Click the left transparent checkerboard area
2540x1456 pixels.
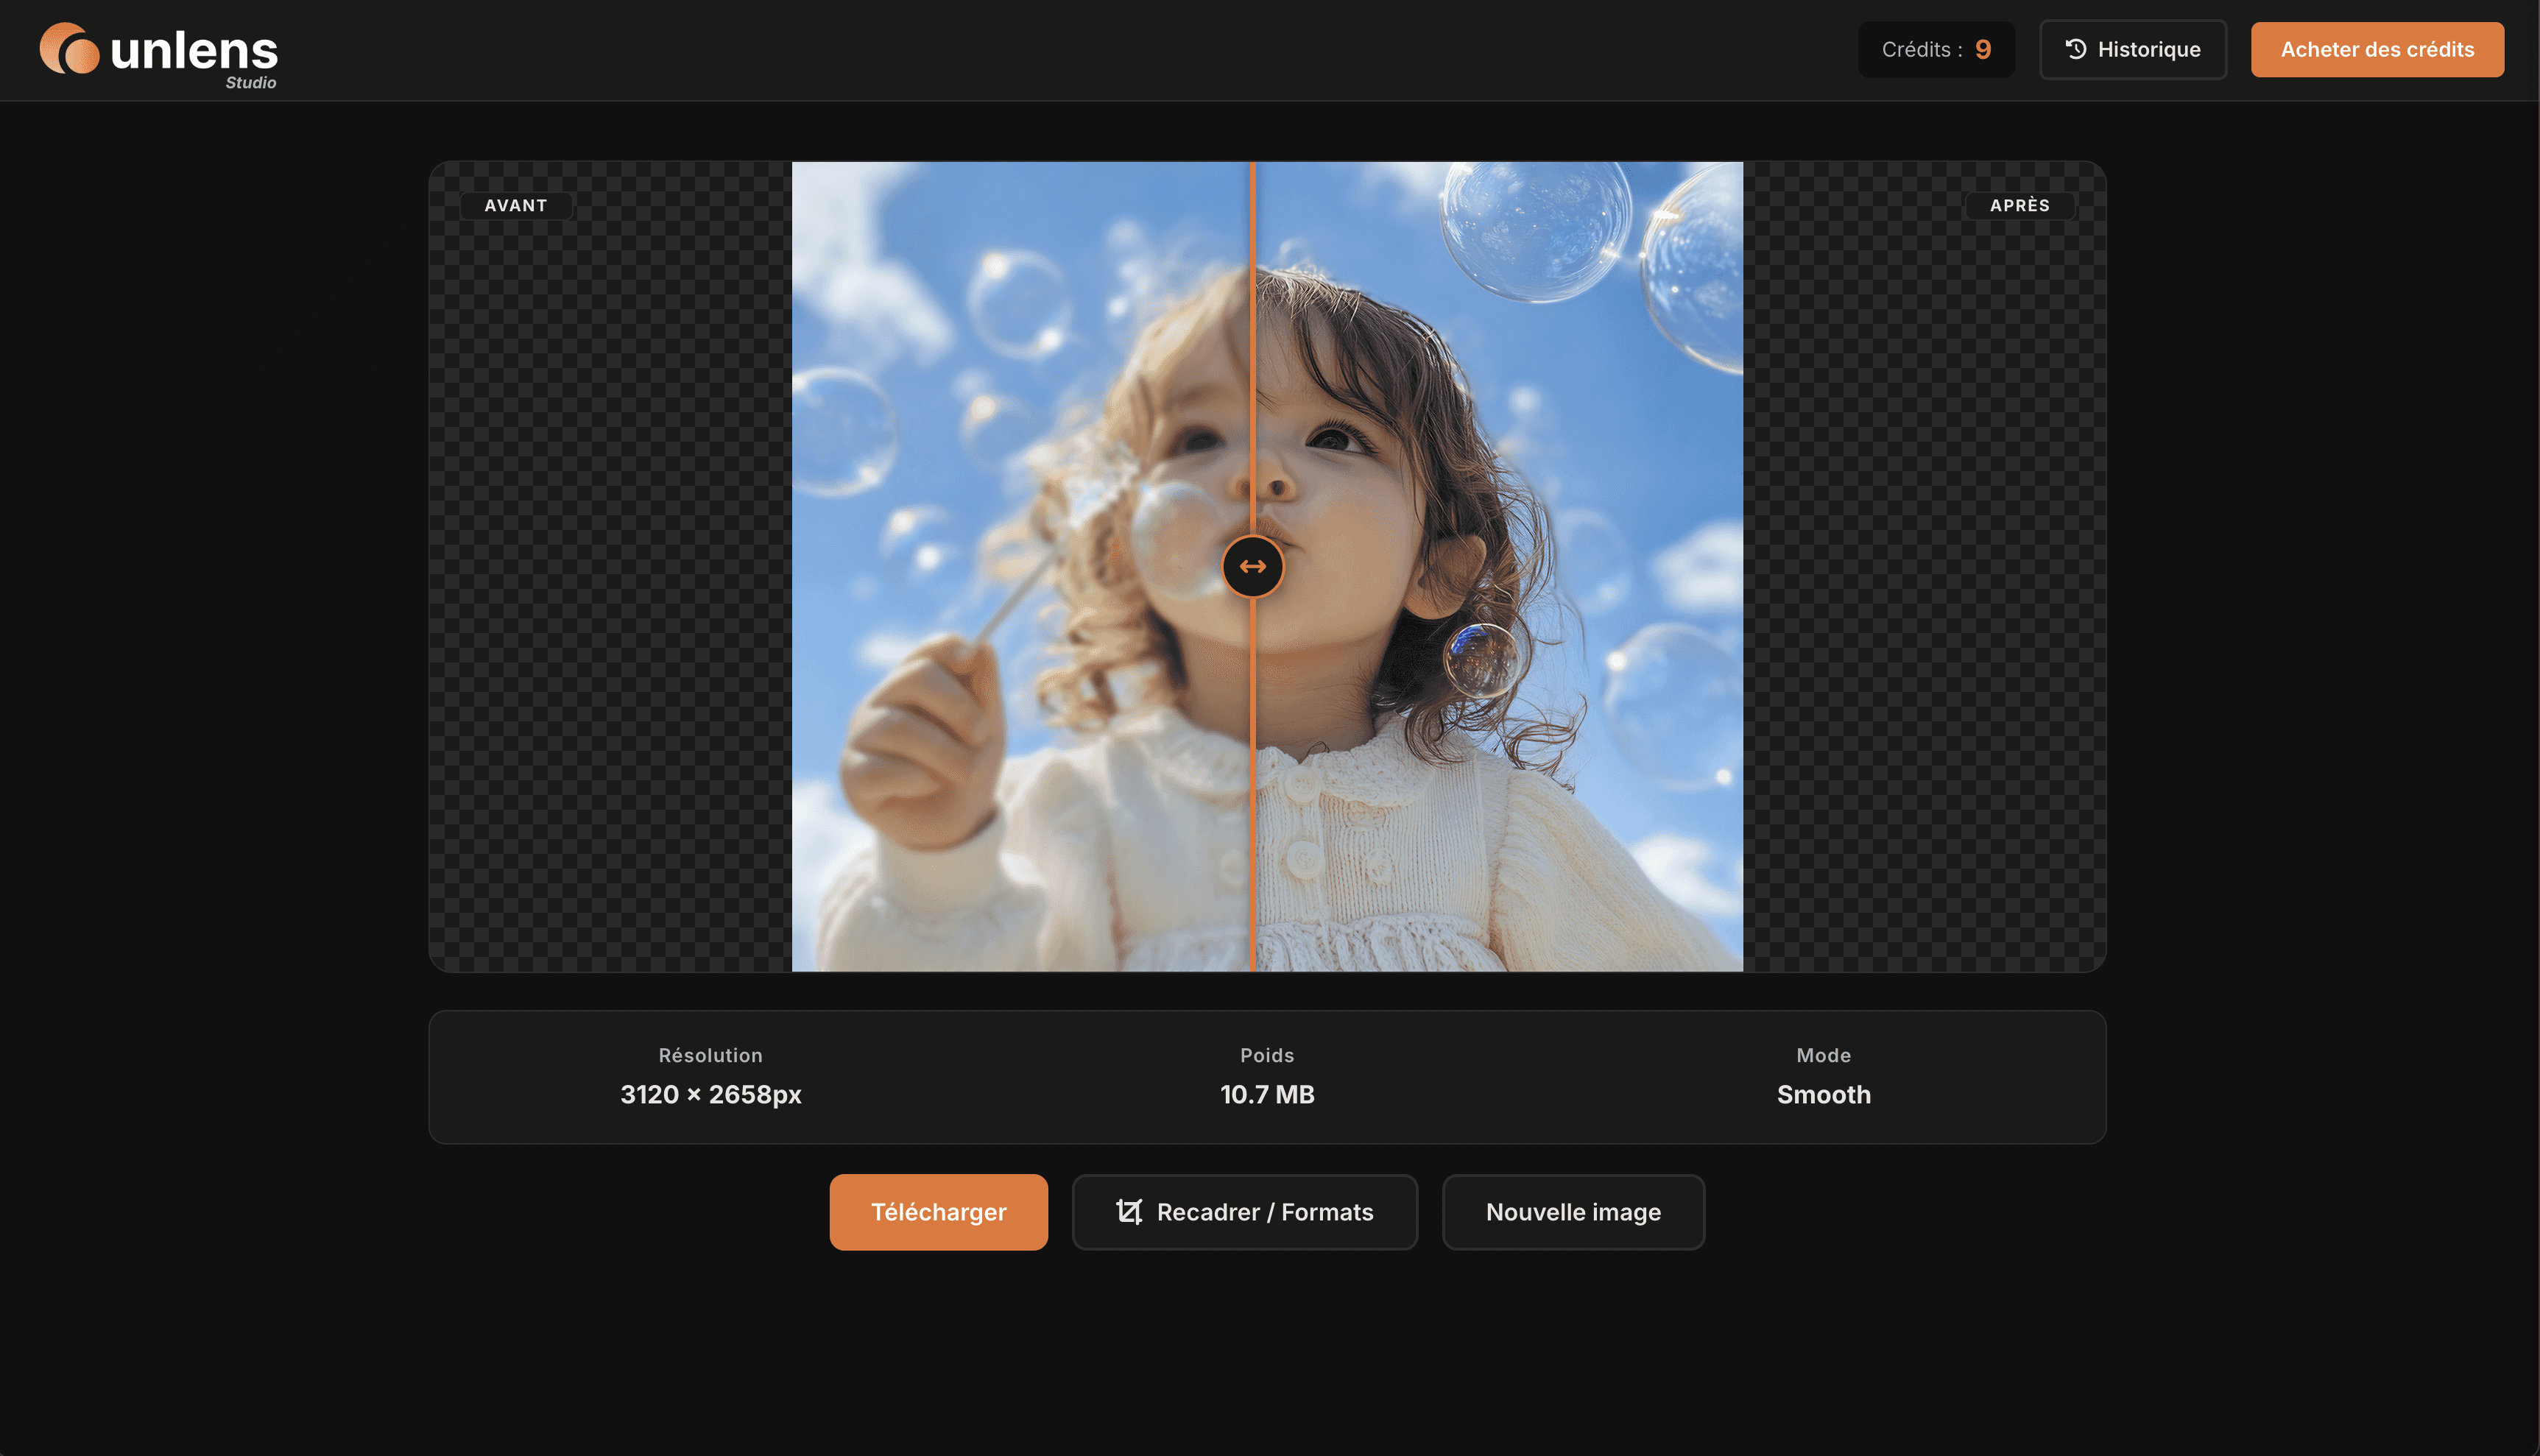click(610, 600)
